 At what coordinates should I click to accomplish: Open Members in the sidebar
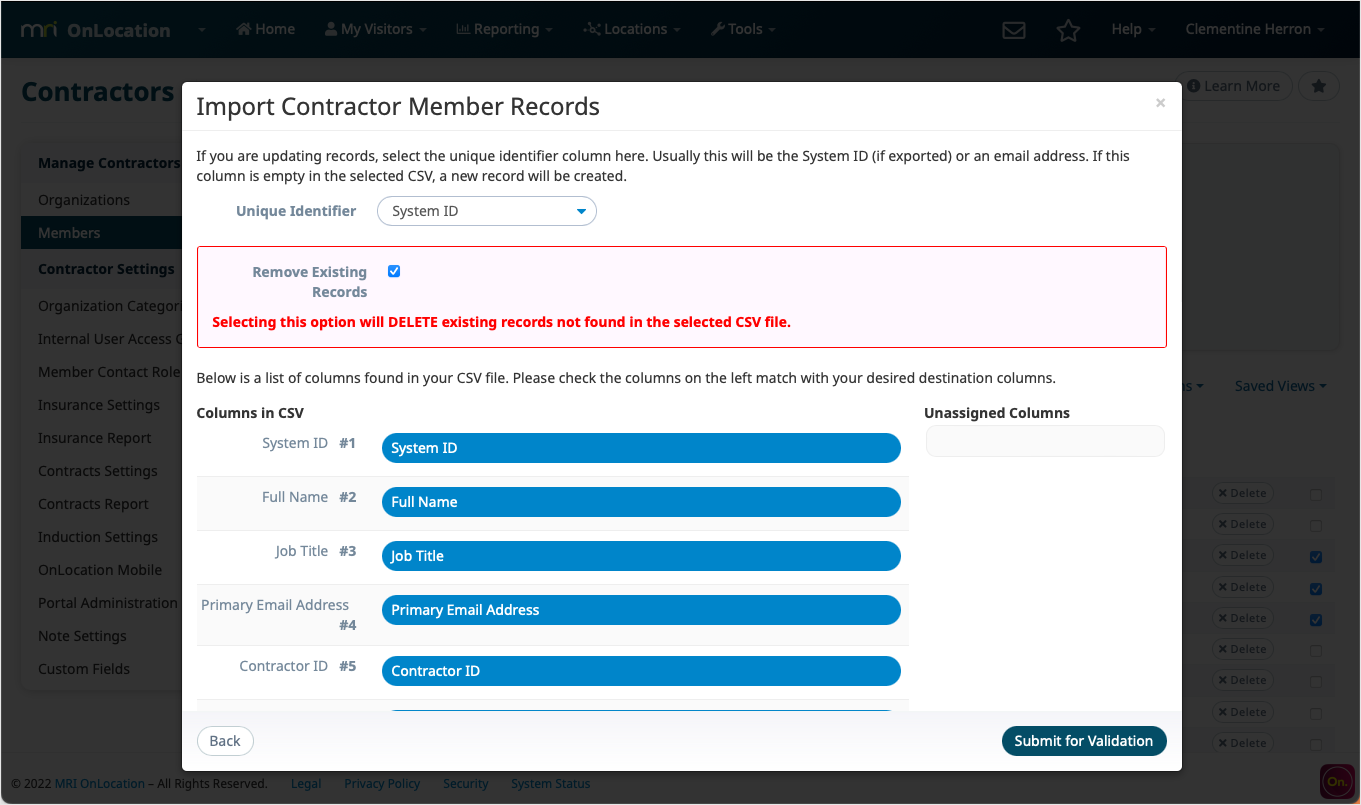click(69, 233)
